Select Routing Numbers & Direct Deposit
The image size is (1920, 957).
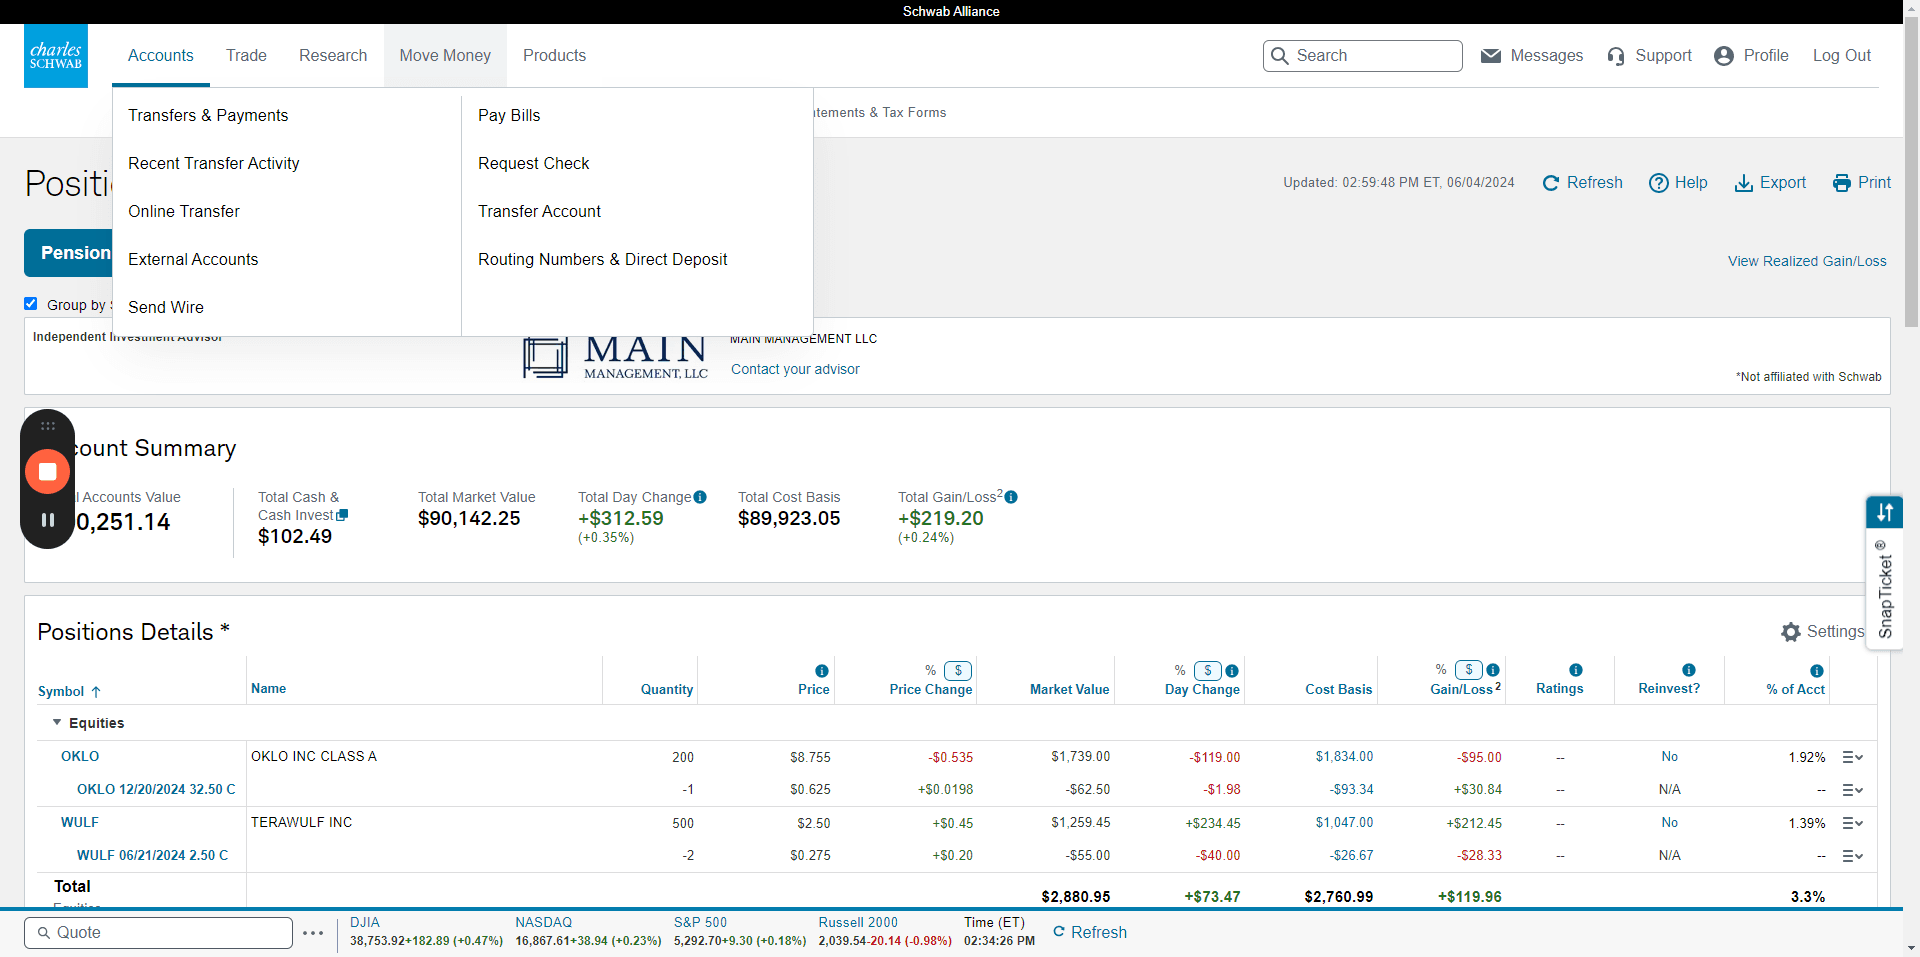coord(603,259)
